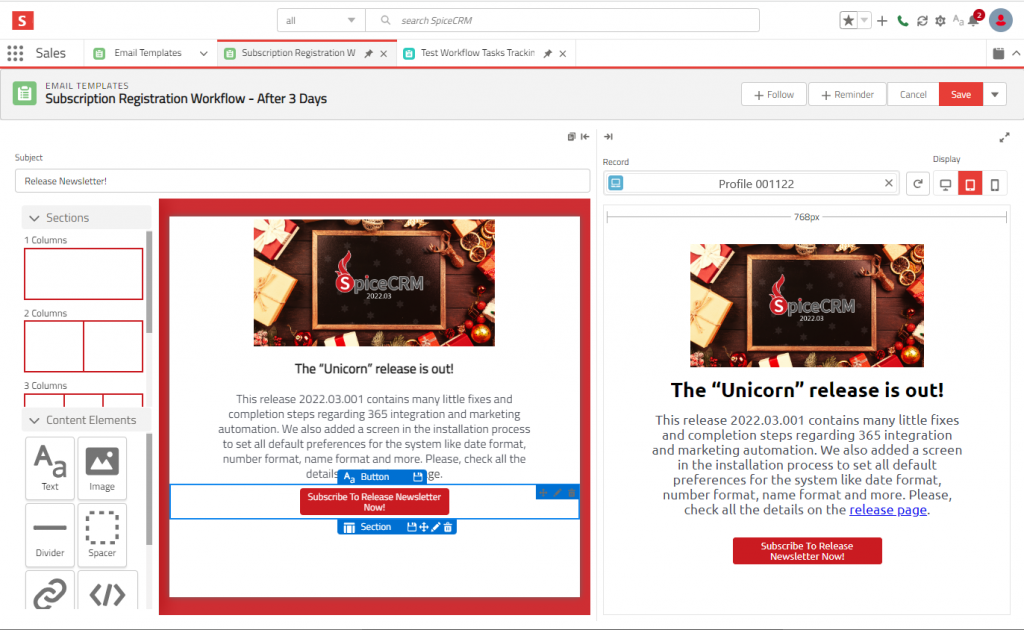Click the save icon on Section toolbar

click(x=411, y=527)
